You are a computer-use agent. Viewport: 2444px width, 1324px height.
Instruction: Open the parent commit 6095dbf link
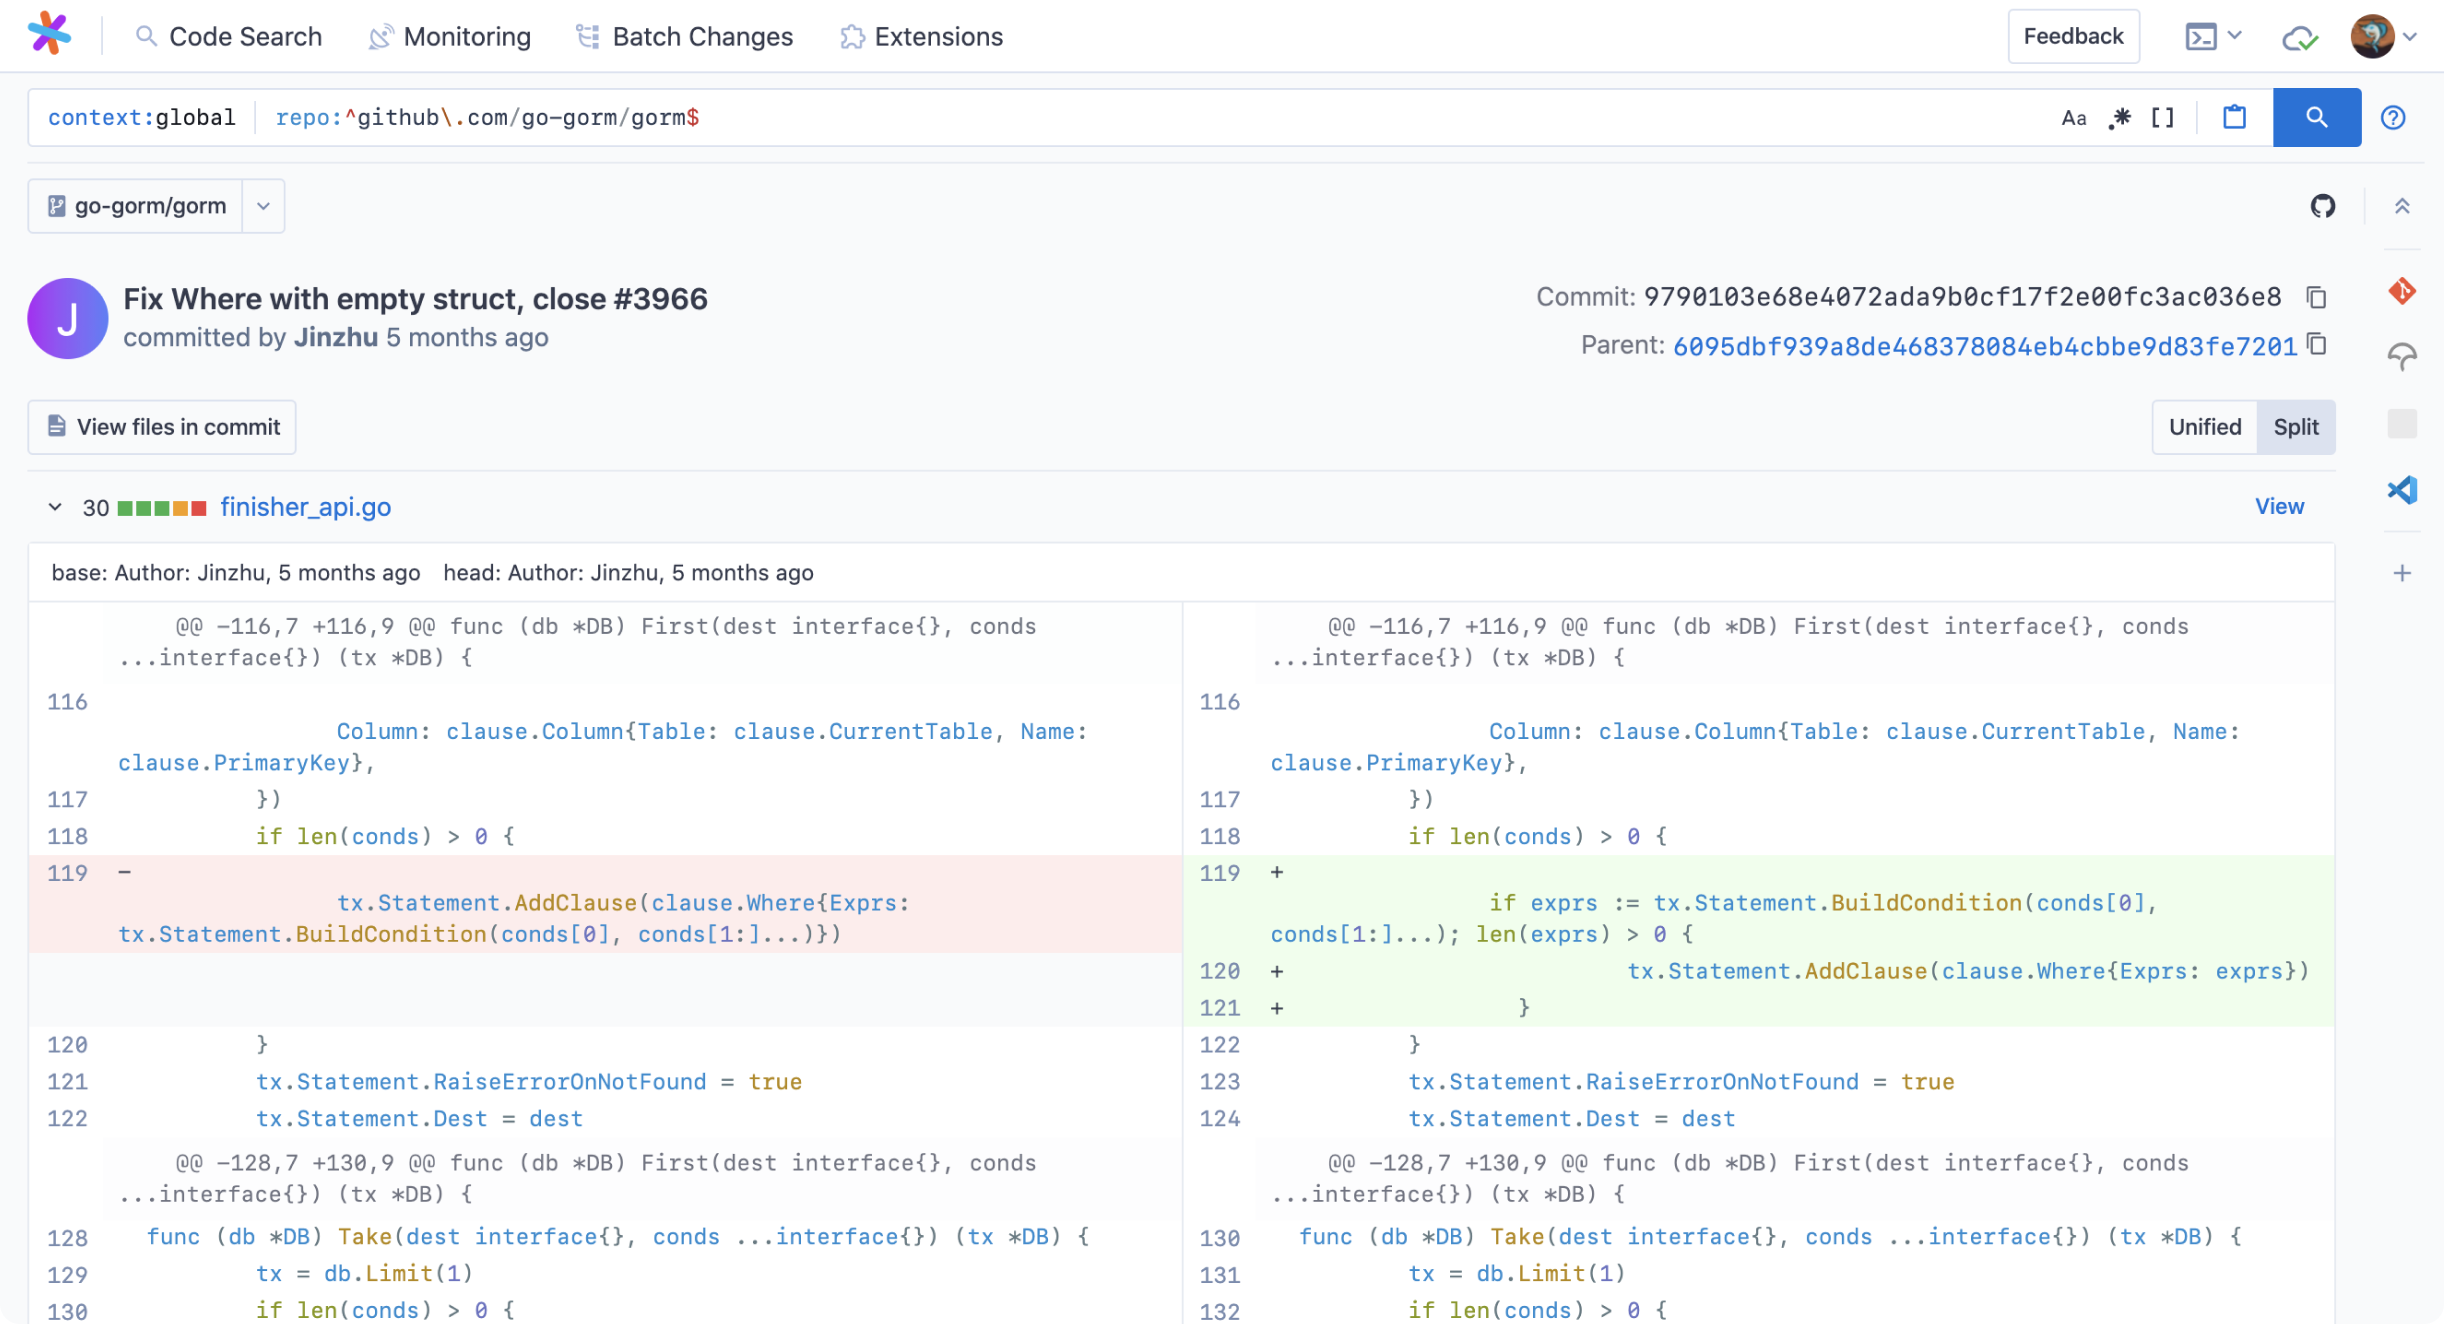tap(1985, 346)
